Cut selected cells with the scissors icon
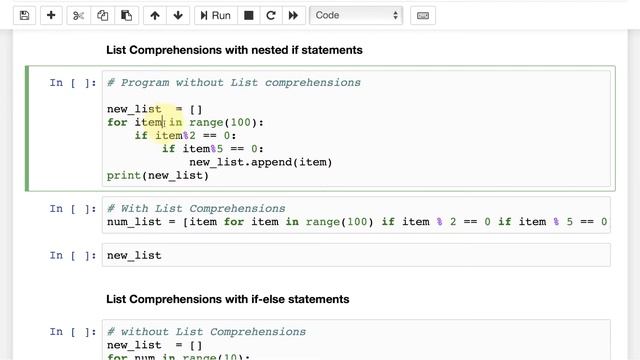 [x=78, y=16]
